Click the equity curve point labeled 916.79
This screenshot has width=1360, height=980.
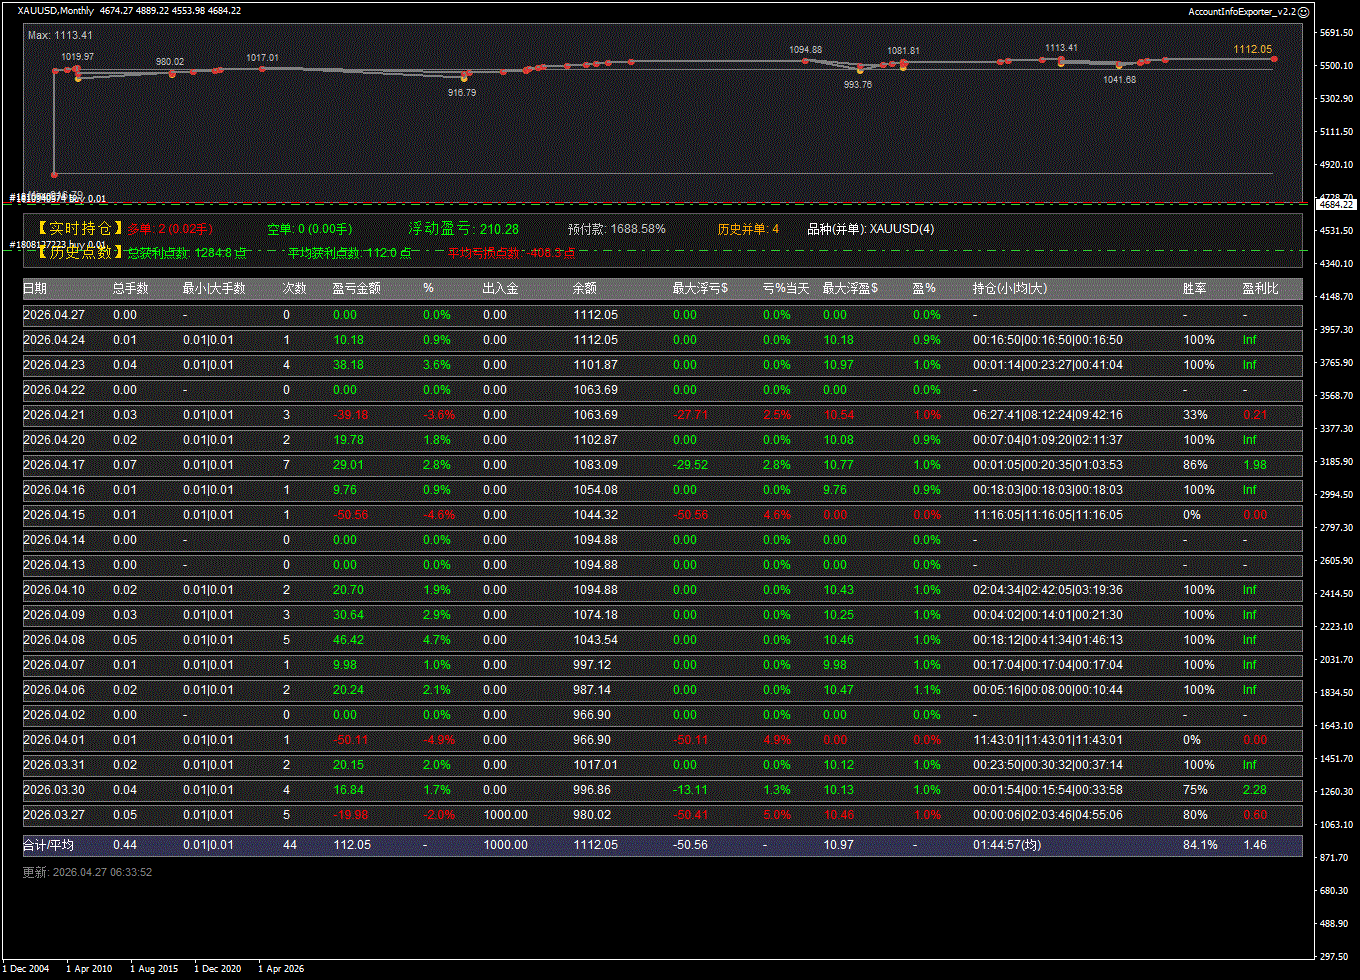pyautogui.click(x=463, y=78)
